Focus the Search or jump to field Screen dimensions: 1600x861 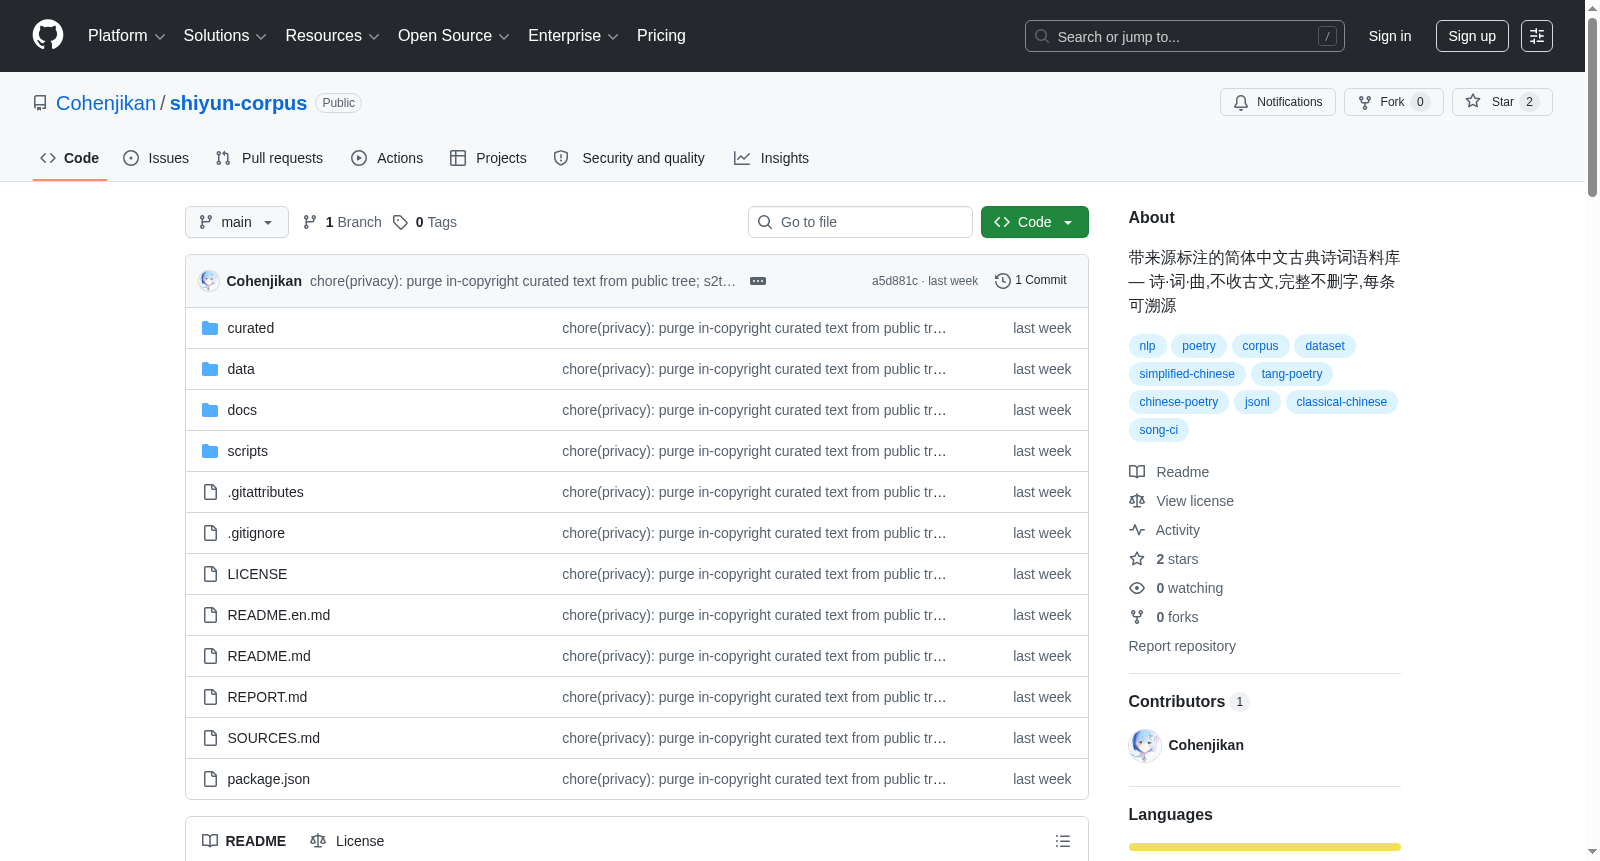1185,36
